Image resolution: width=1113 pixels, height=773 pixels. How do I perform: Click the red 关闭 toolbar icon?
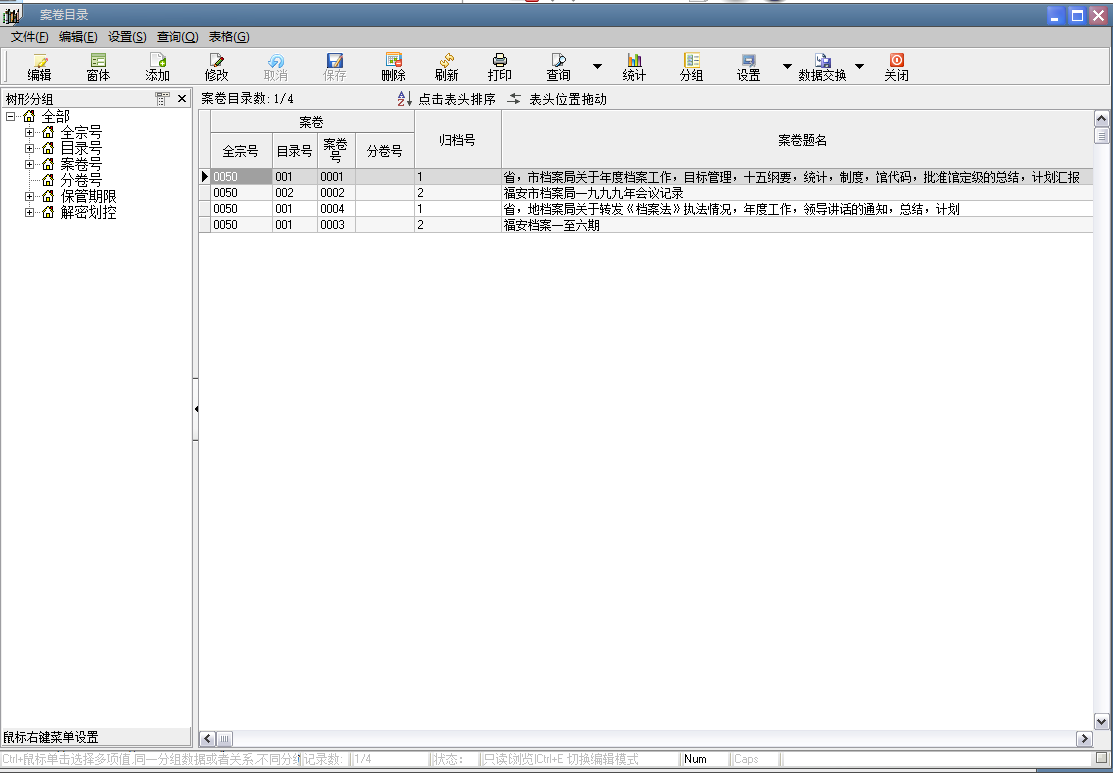[x=897, y=61]
